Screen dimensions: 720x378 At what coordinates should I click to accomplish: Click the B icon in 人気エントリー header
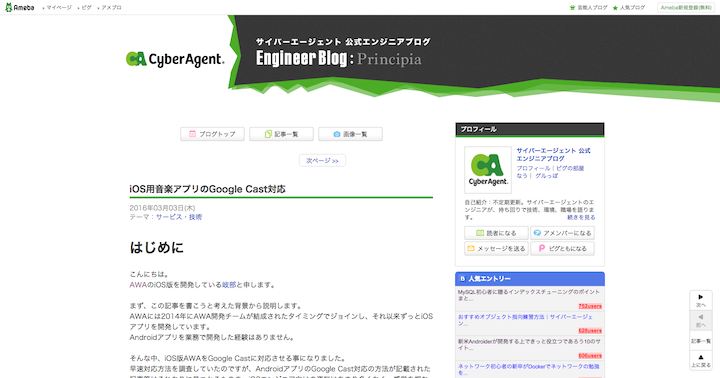[462, 279]
